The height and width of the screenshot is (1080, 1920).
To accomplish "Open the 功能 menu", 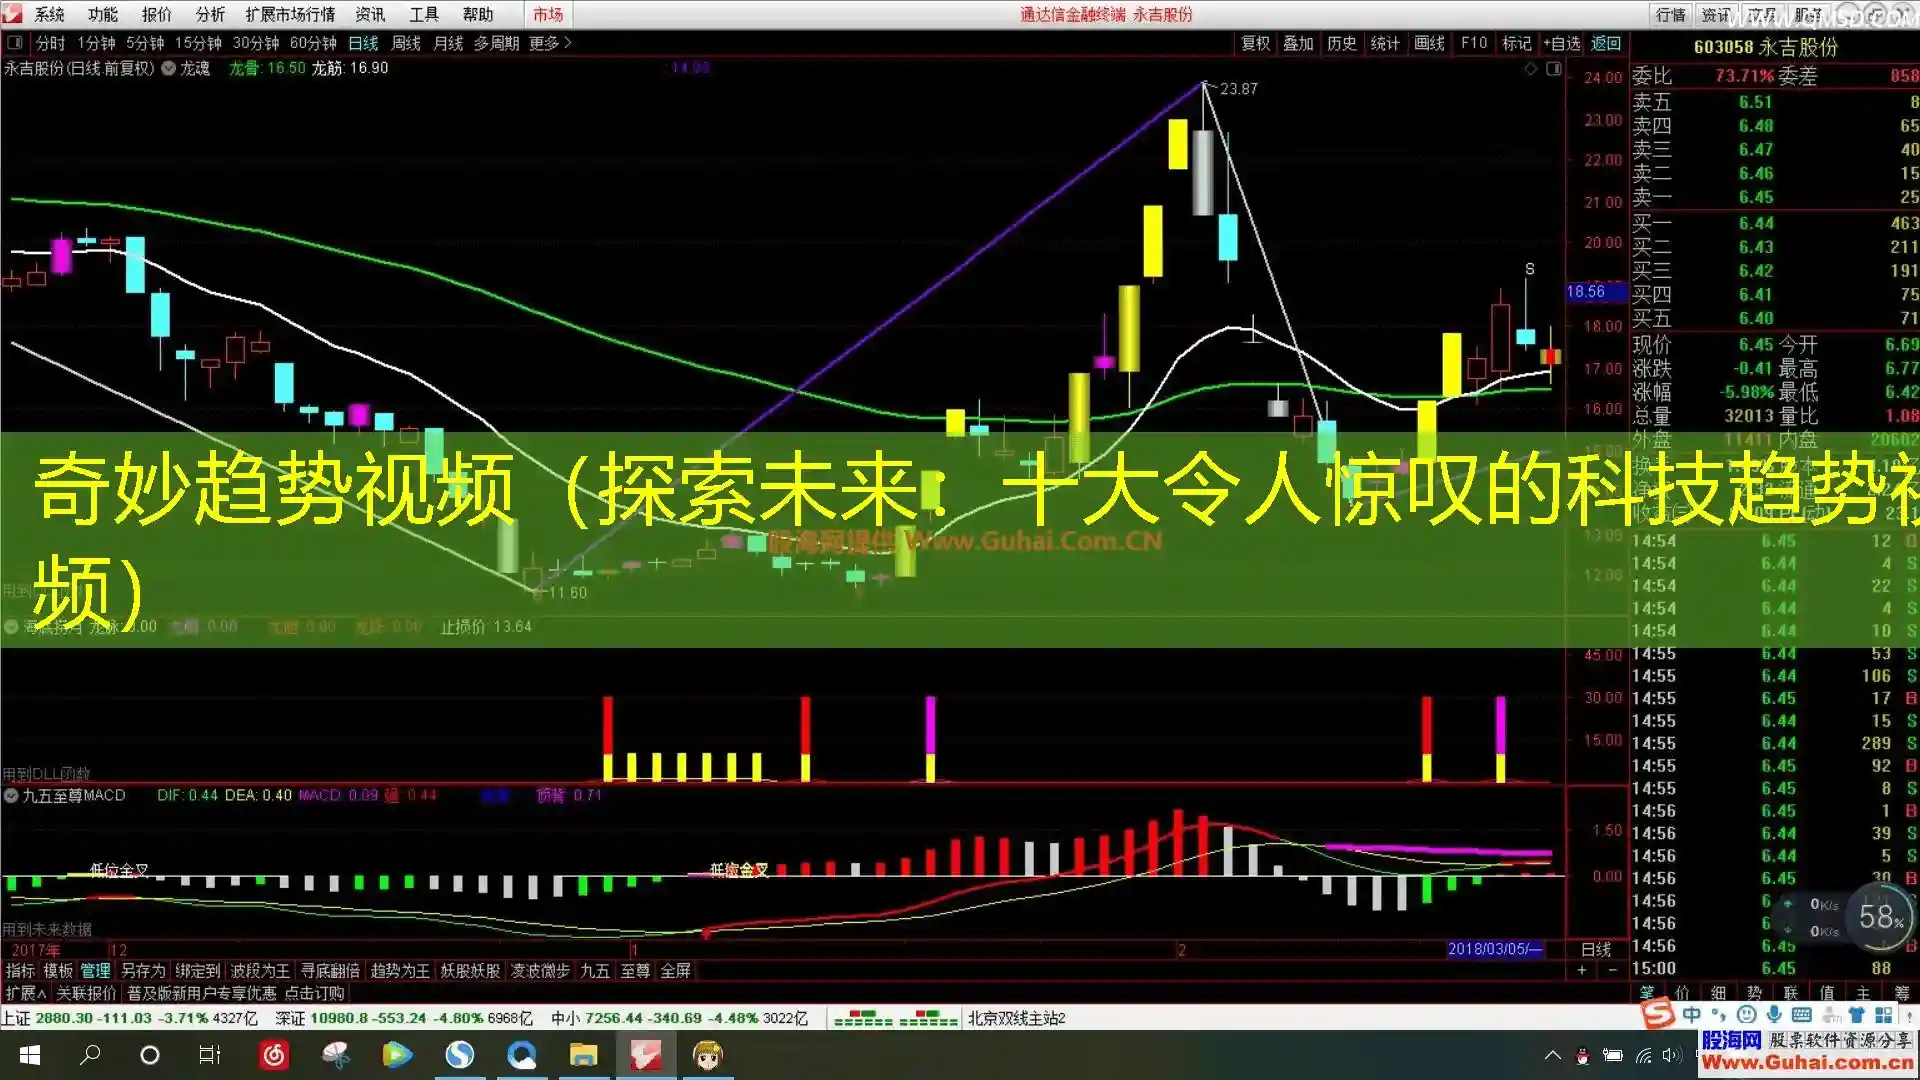I will tap(102, 14).
